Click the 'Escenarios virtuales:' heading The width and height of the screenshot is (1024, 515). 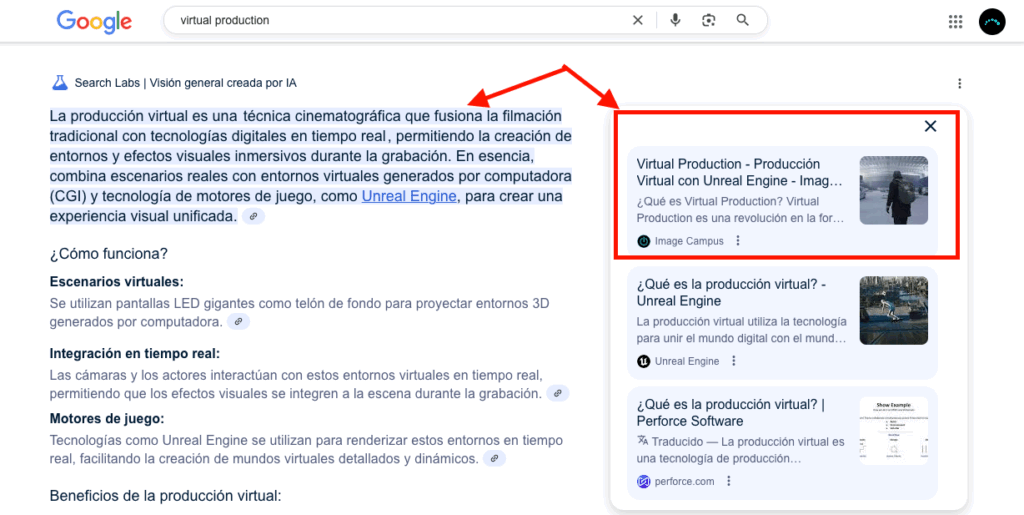tap(117, 282)
